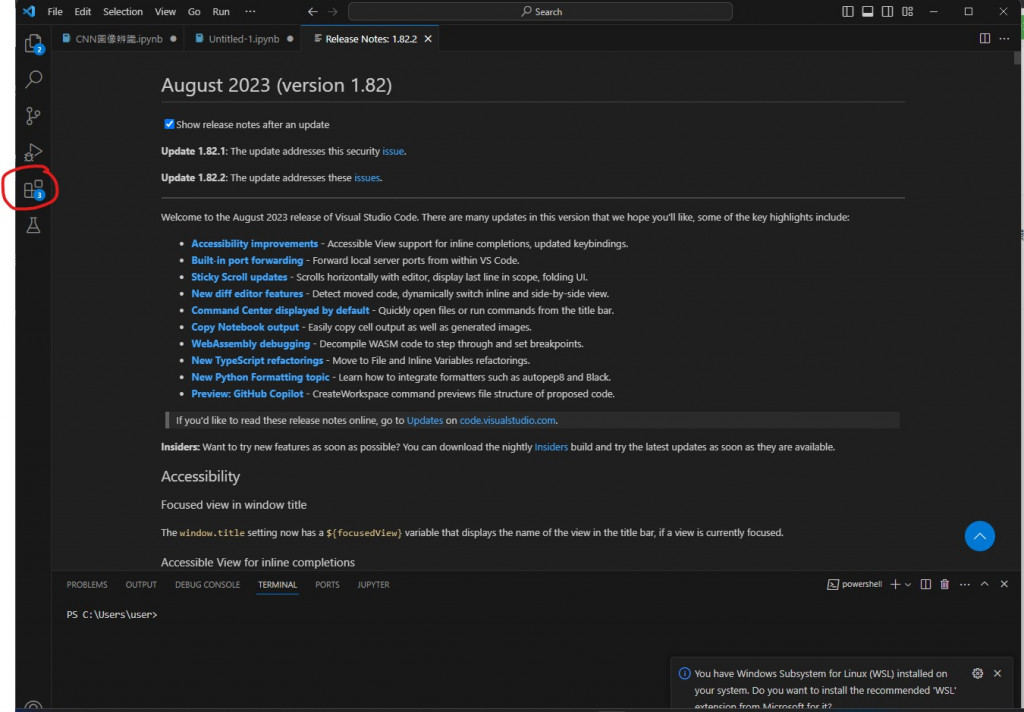This screenshot has width=1024, height=712.
Task: Open the Go menu
Action: click(x=194, y=12)
